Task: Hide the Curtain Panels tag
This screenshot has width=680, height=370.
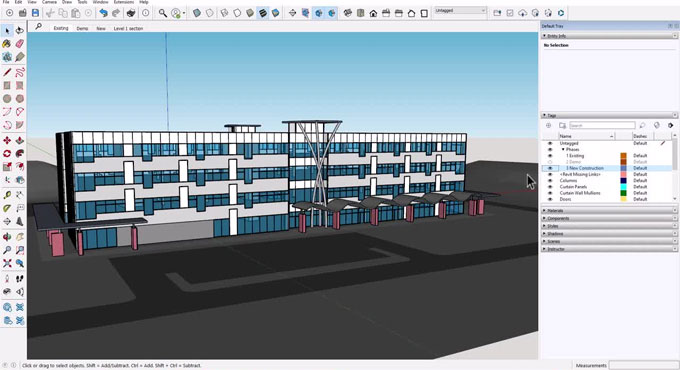Action: pyautogui.click(x=550, y=187)
